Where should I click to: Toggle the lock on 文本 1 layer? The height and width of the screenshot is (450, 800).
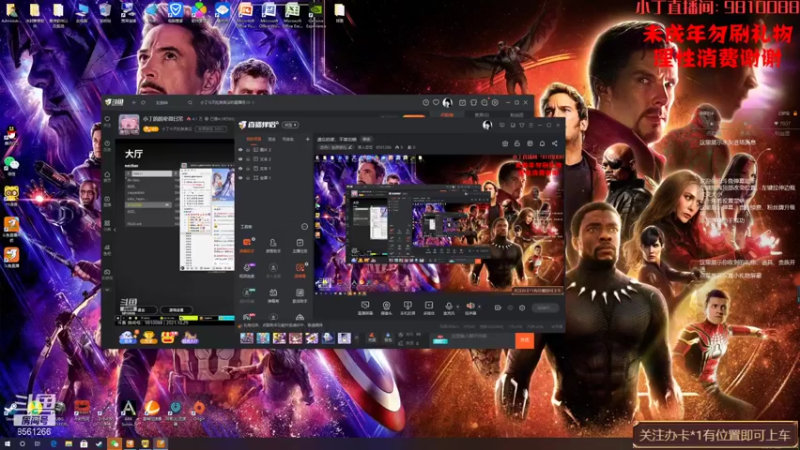coord(248,168)
